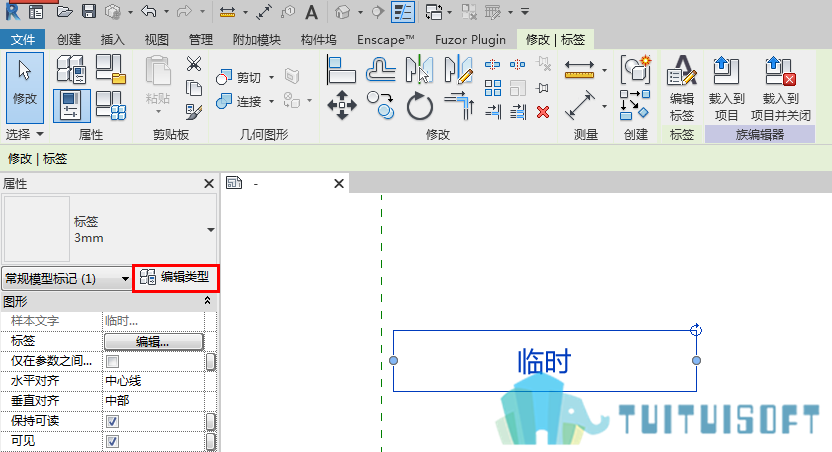
Task: Click the Save disk icon
Action: point(89,11)
